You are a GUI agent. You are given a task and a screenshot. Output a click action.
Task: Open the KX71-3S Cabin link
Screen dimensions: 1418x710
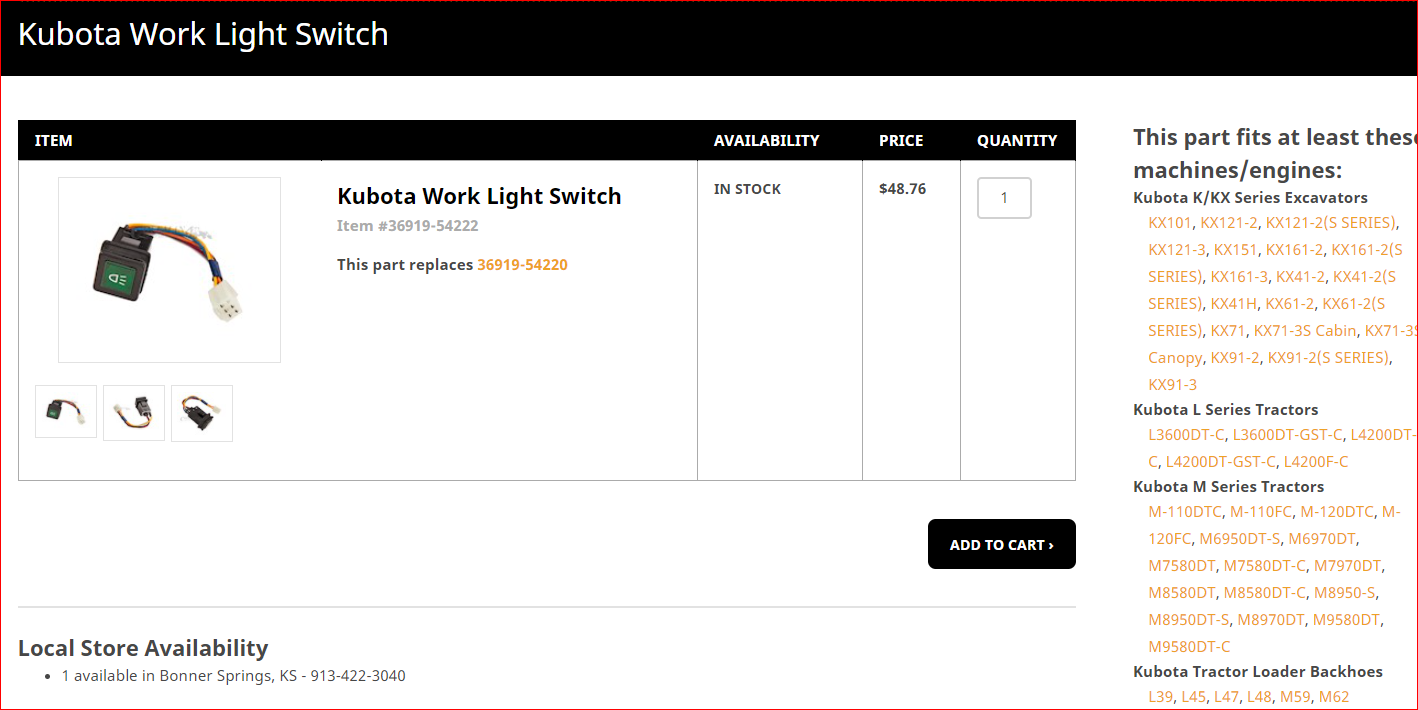pos(1305,331)
